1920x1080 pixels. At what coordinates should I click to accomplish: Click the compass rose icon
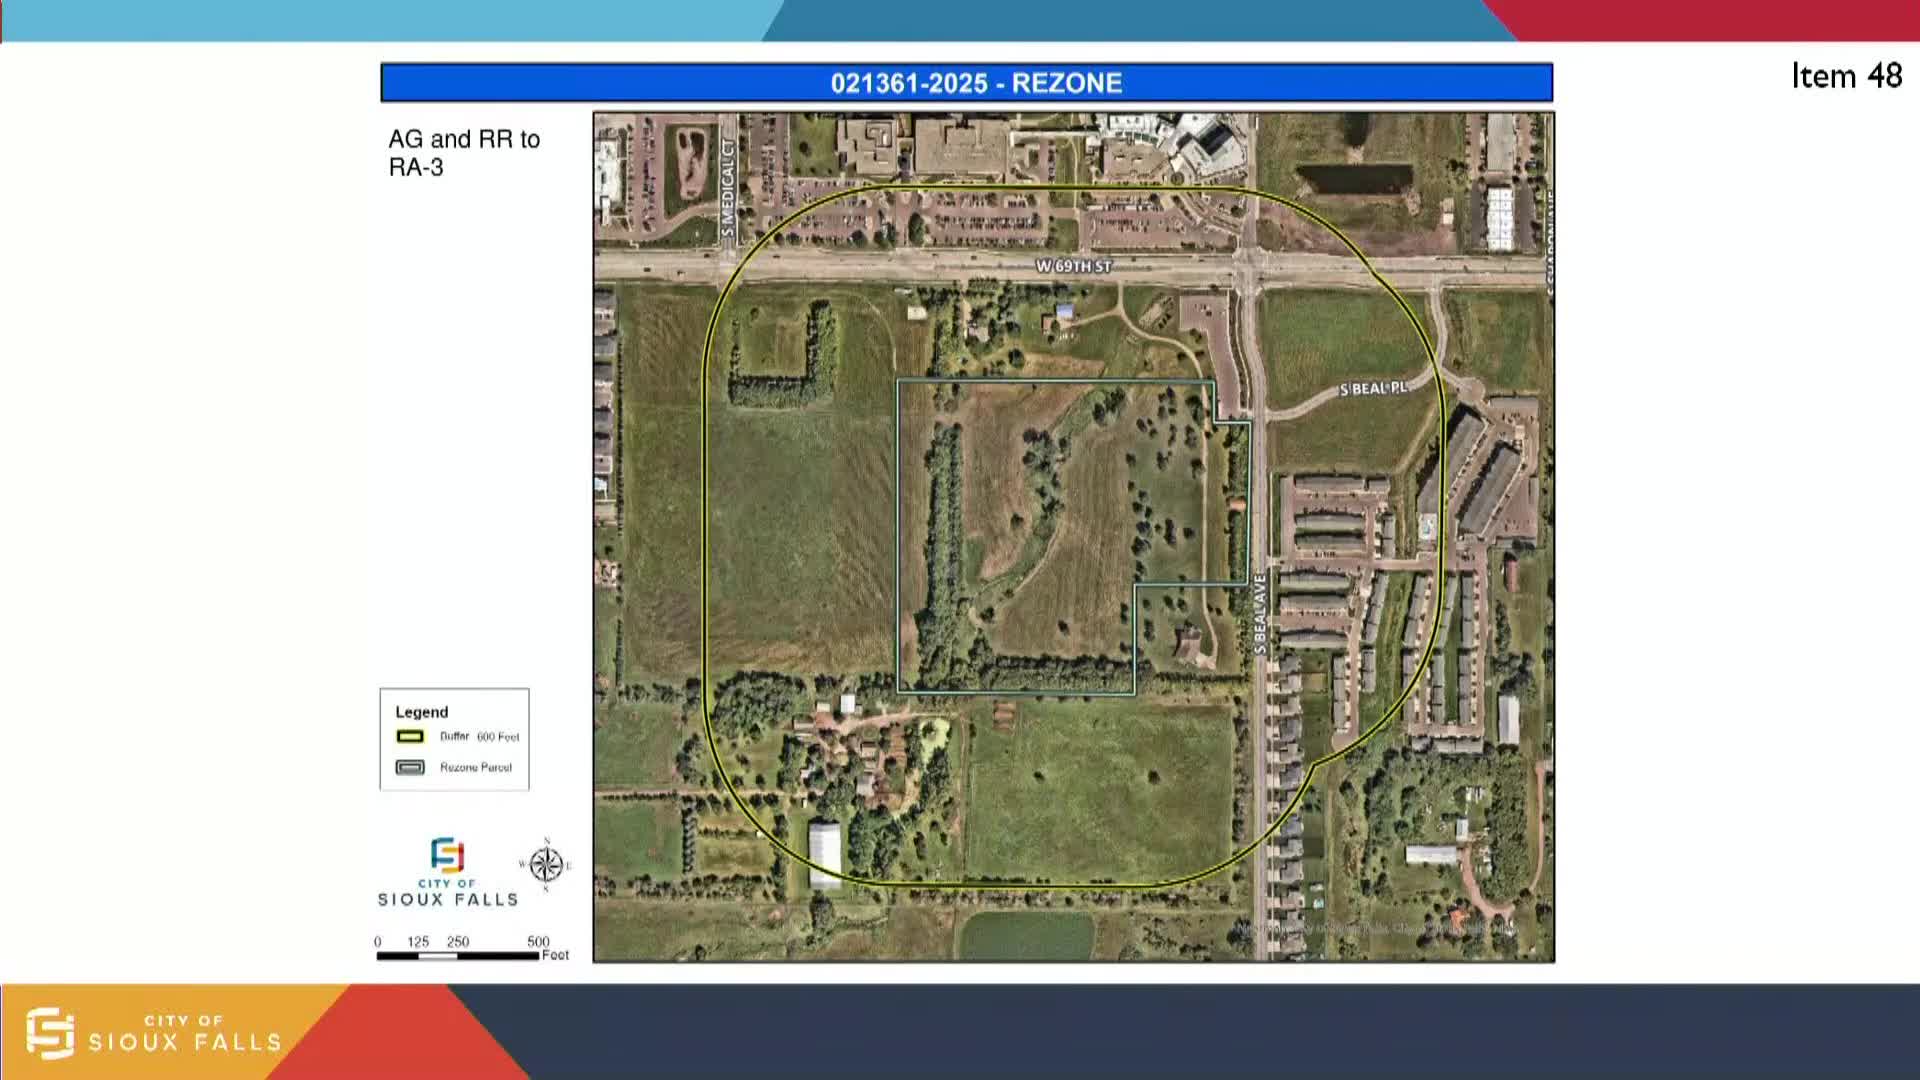546,865
